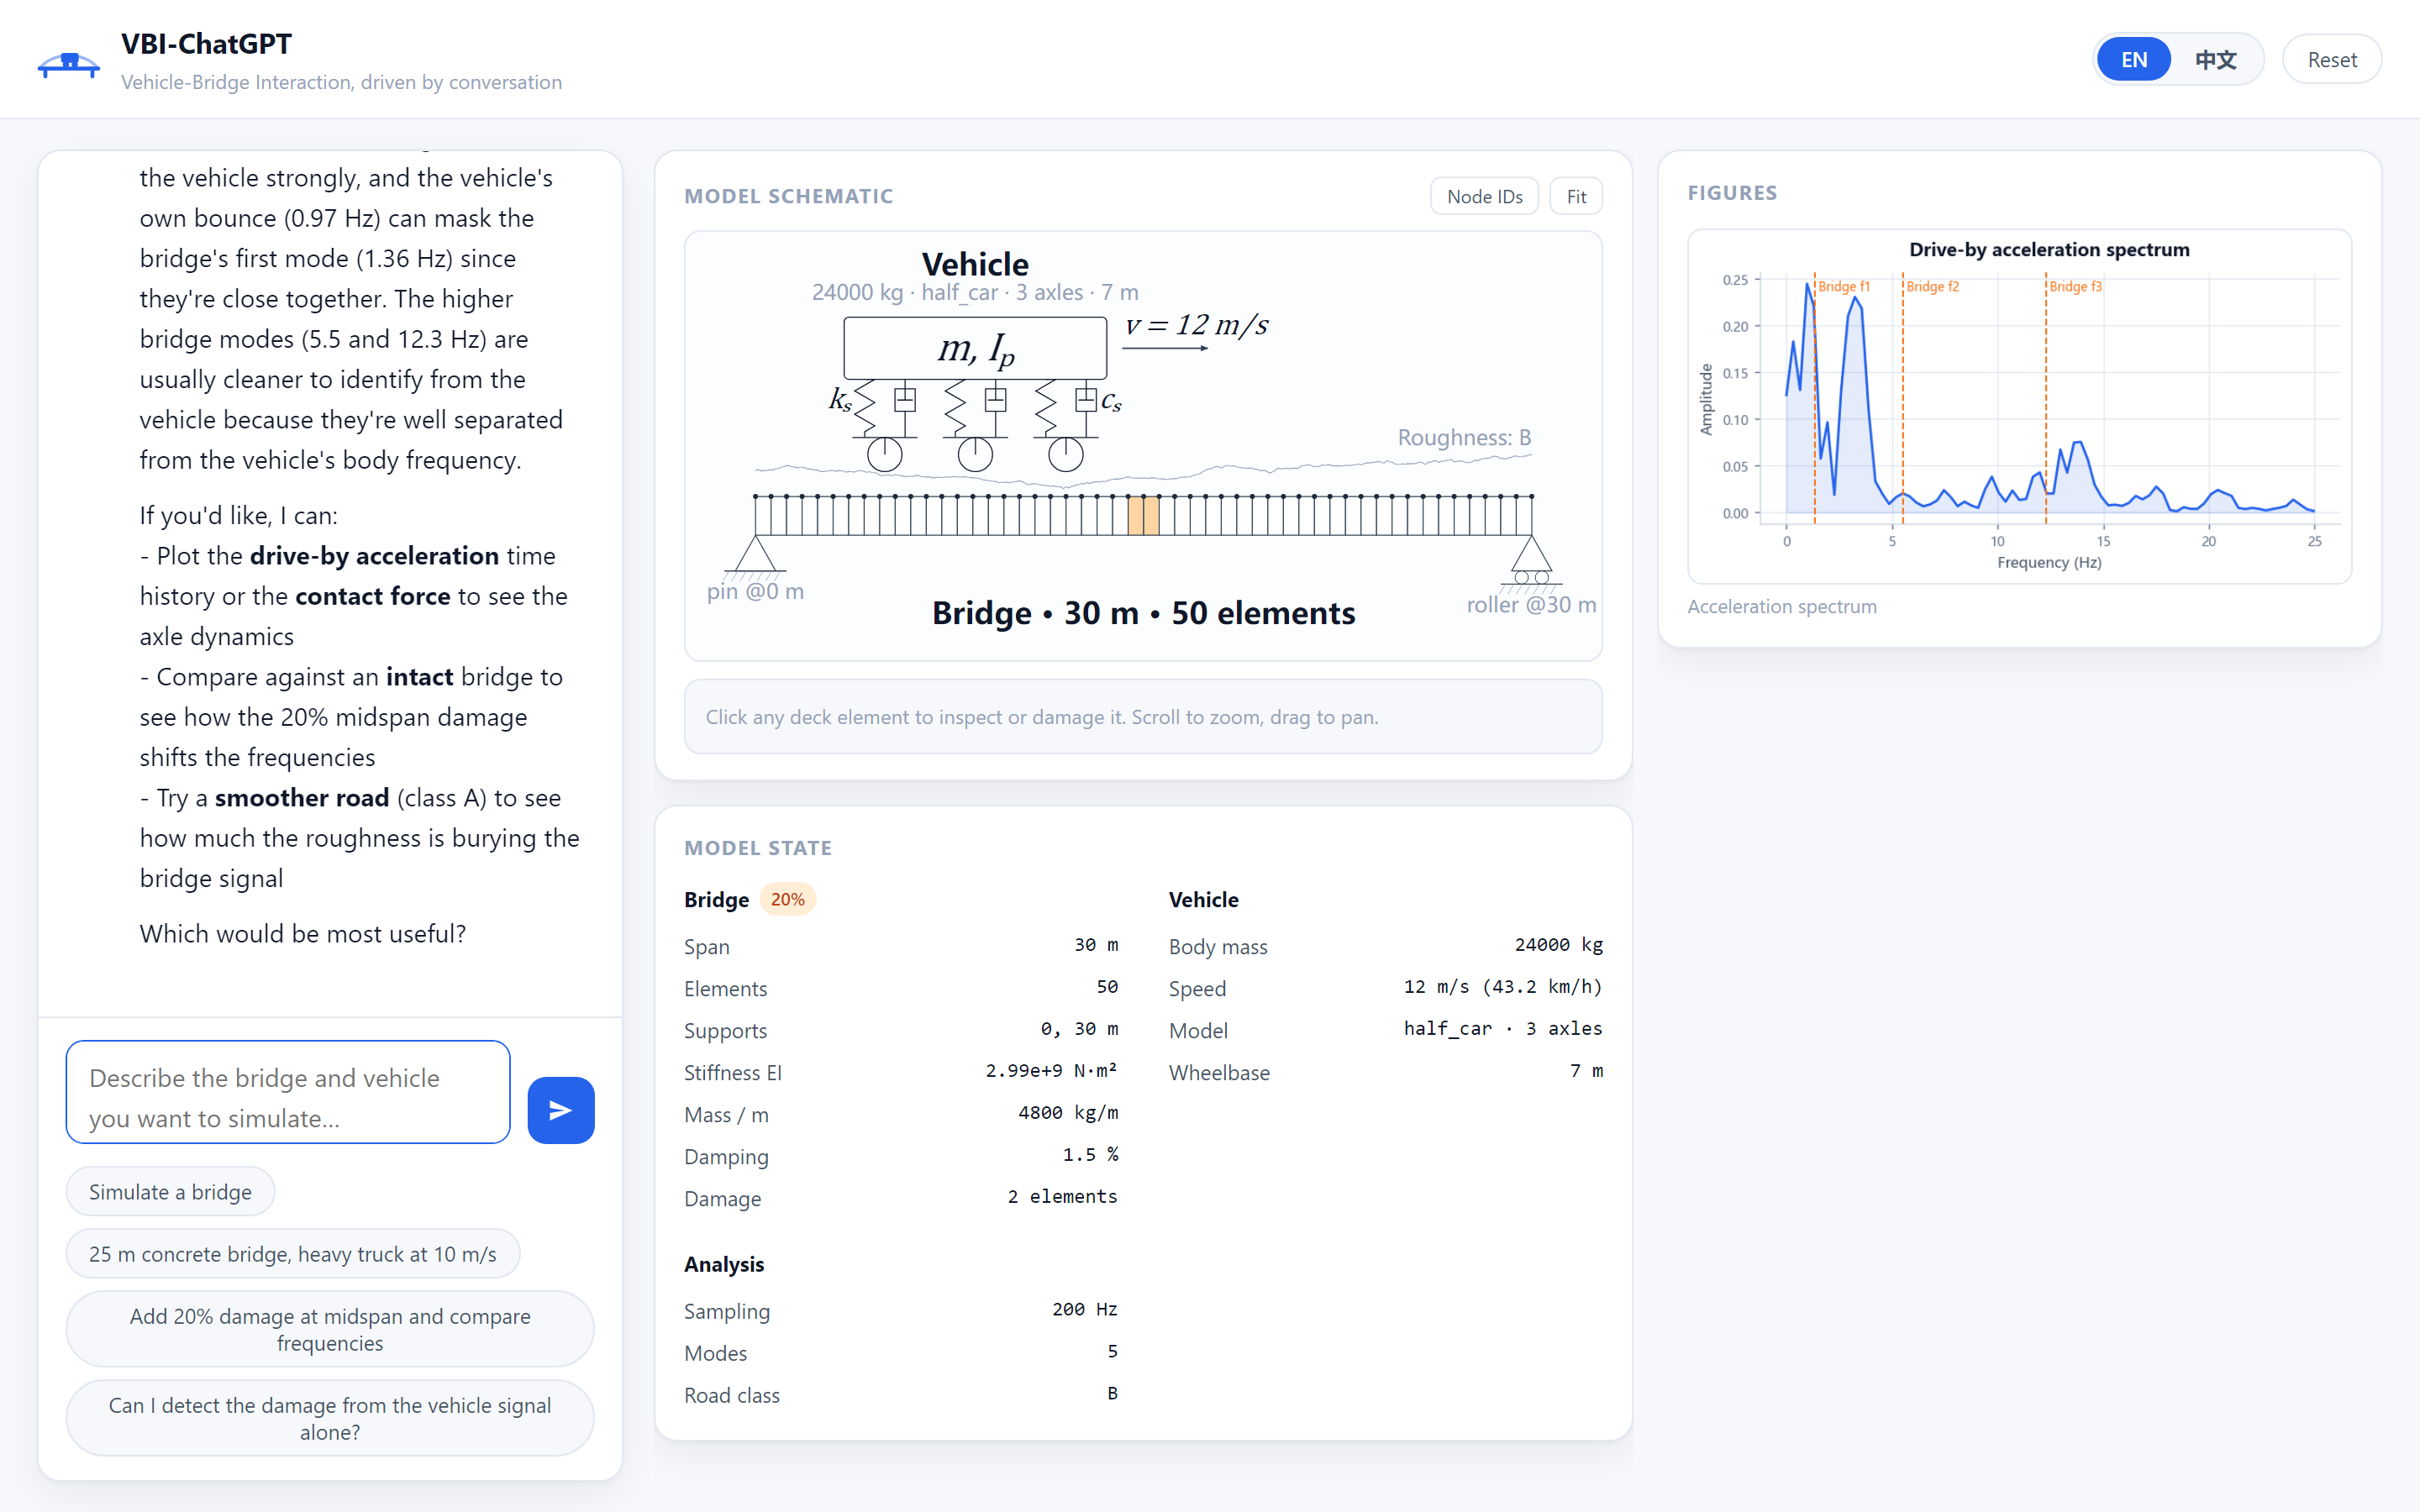Click the blue send arrow button
The image size is (2420, 1512).
pyautogui.click(x=560, y=1110)
